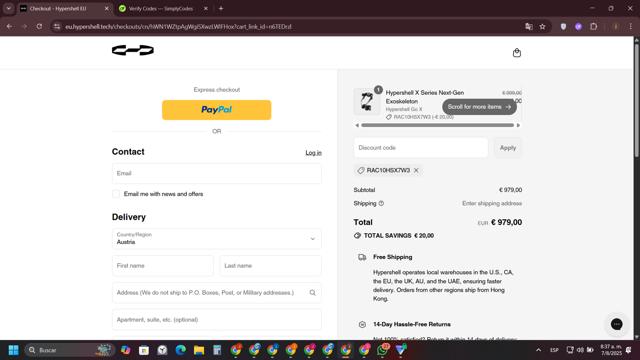Image resolution: width=640 pixels, height=360 pixels.
Task: Open the Chrome three-dot menu
Action: [x=631, y=27]
